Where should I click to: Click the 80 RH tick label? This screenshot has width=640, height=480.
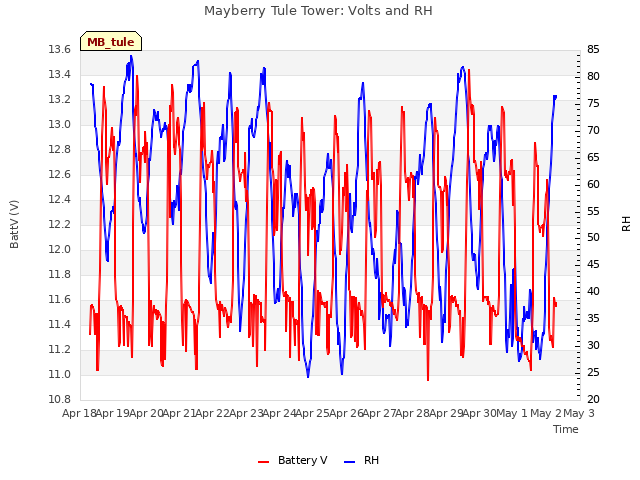[593, 77]
